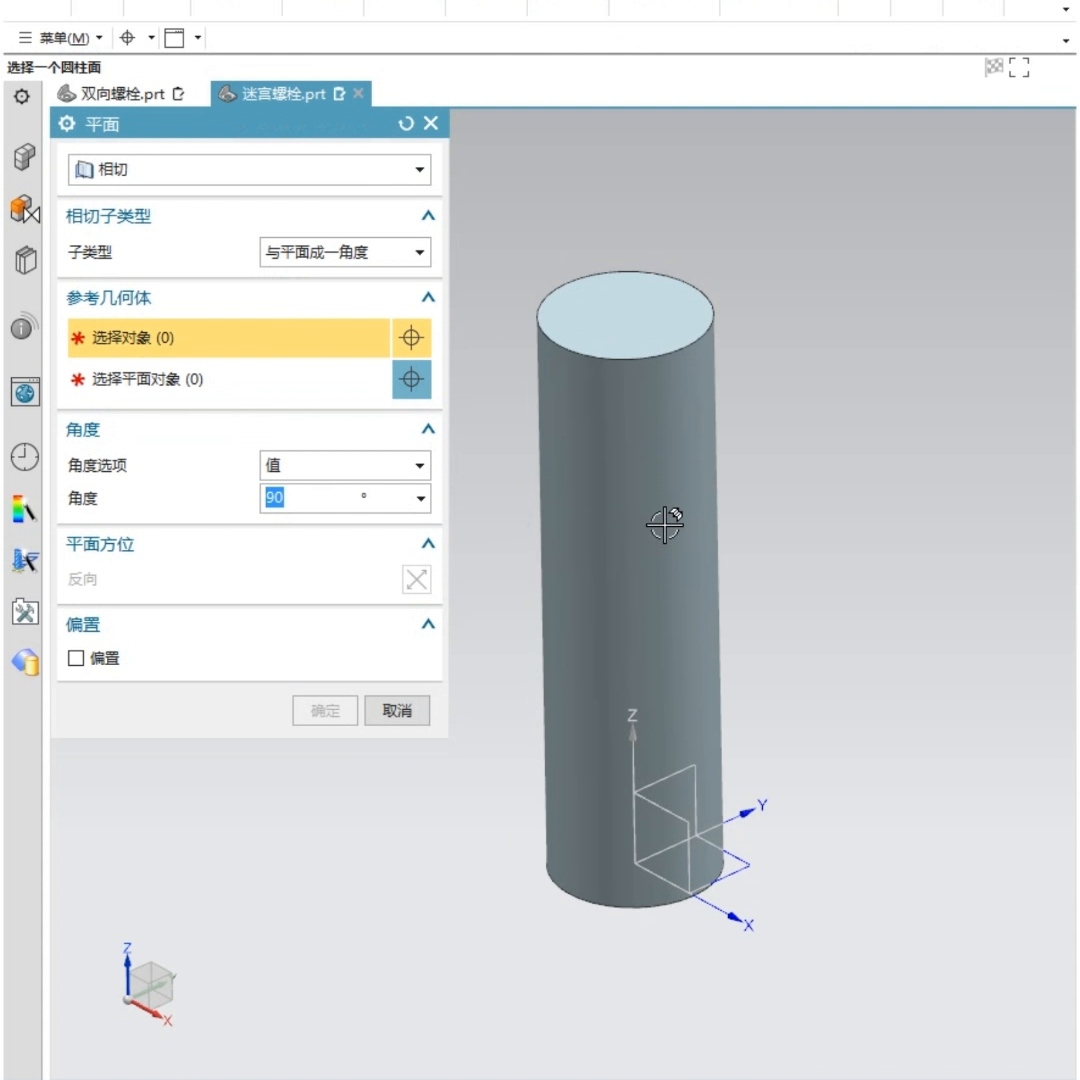The image size is (1080, 1080).
Task: Open the Part Navigator sidebar icon
Action: [x=25, y=260]
